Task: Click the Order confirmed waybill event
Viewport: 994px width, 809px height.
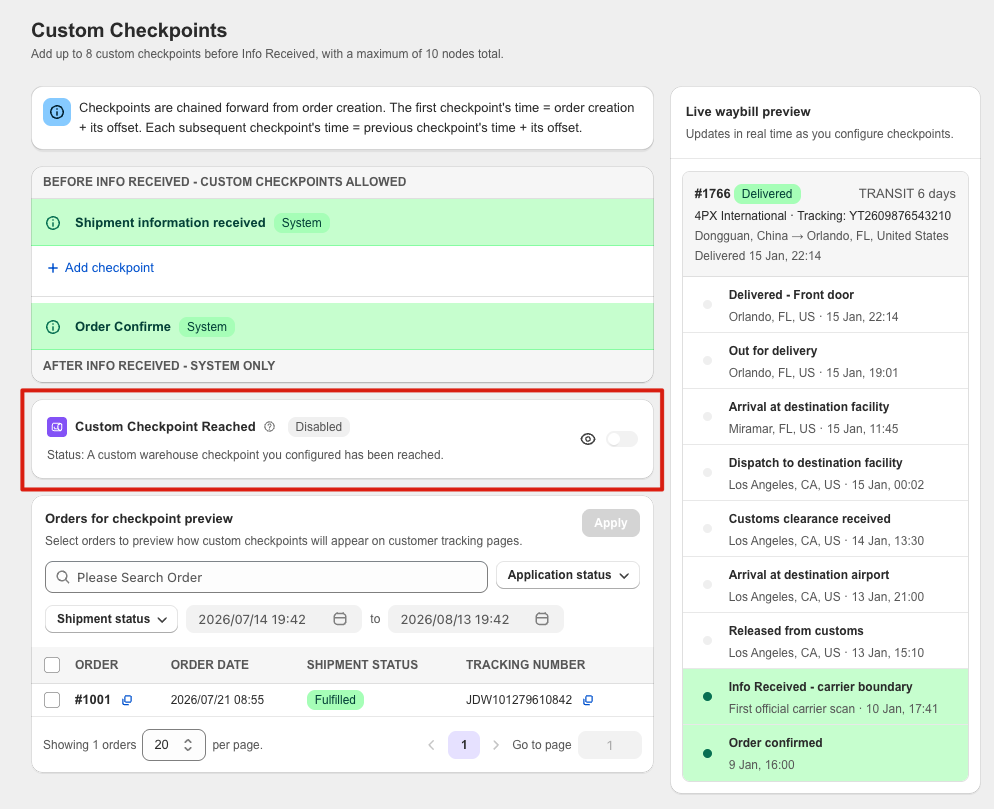Action: (x=825, y=753)
